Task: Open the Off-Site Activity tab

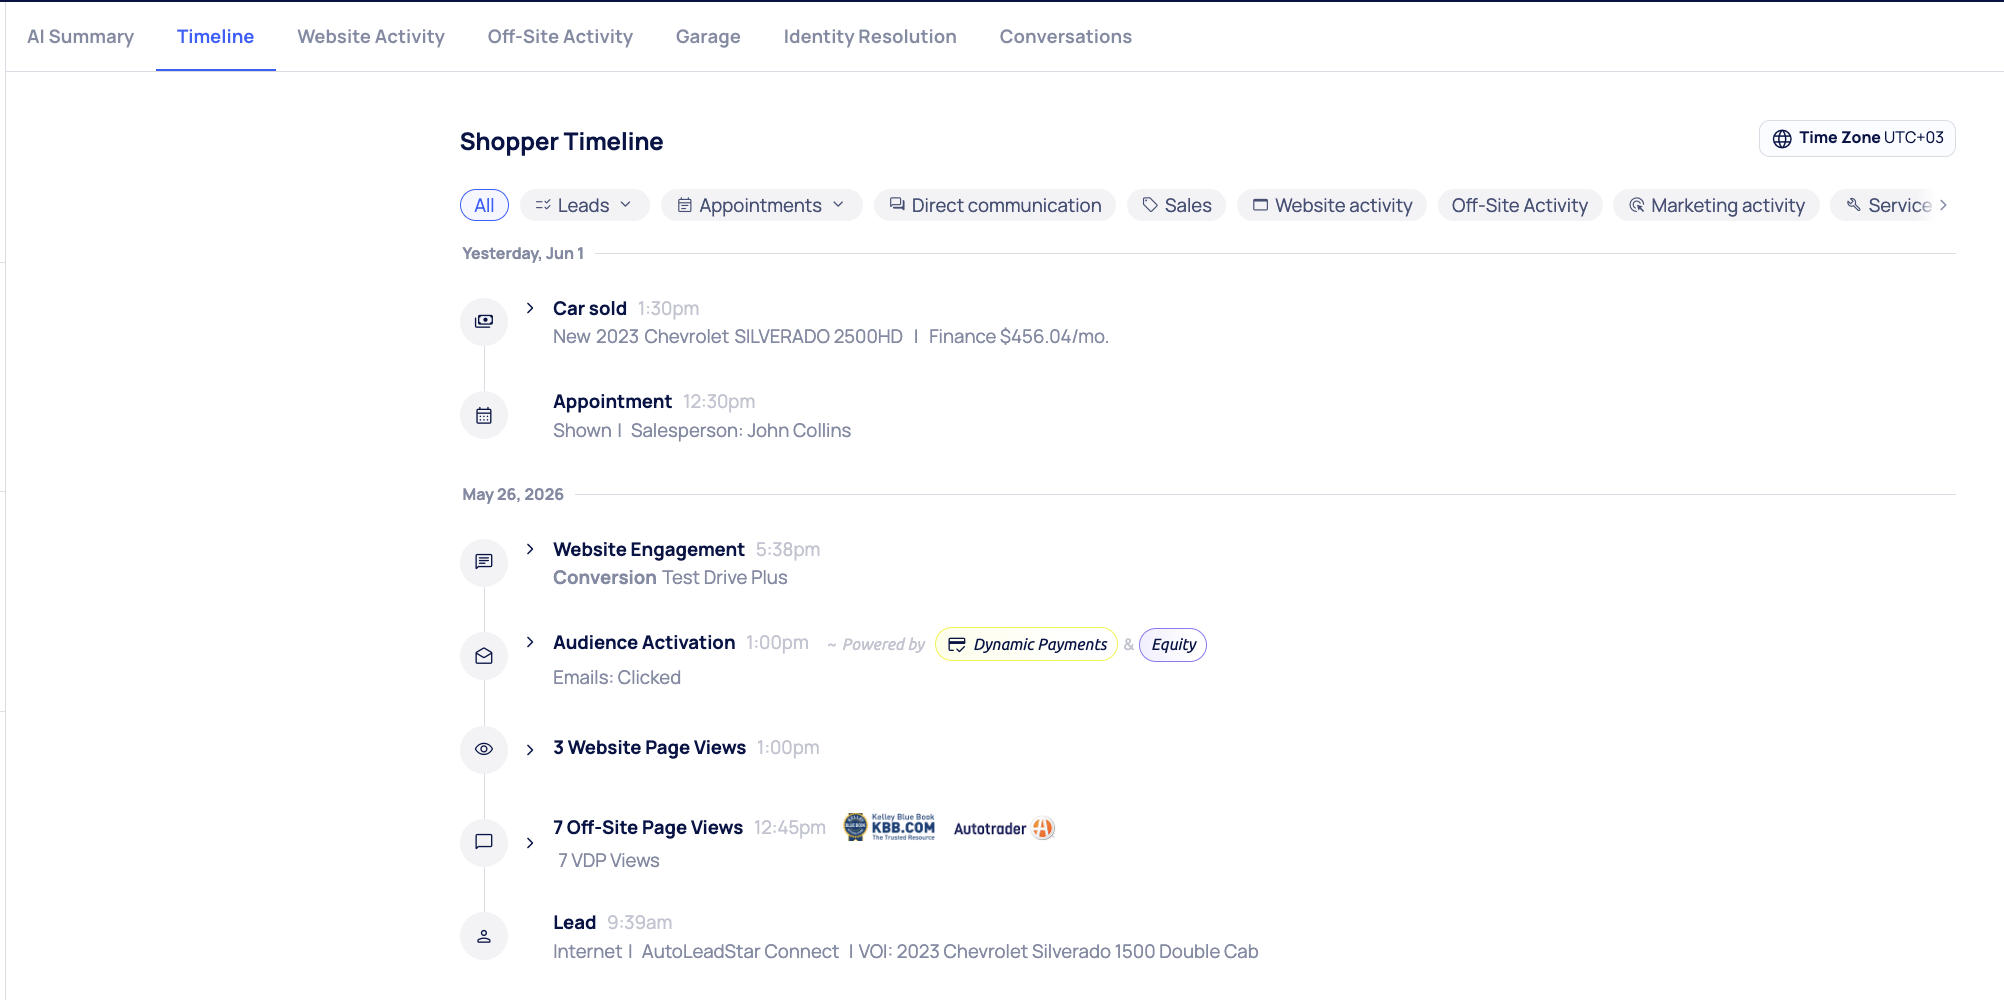Action: tap(560, 37)
